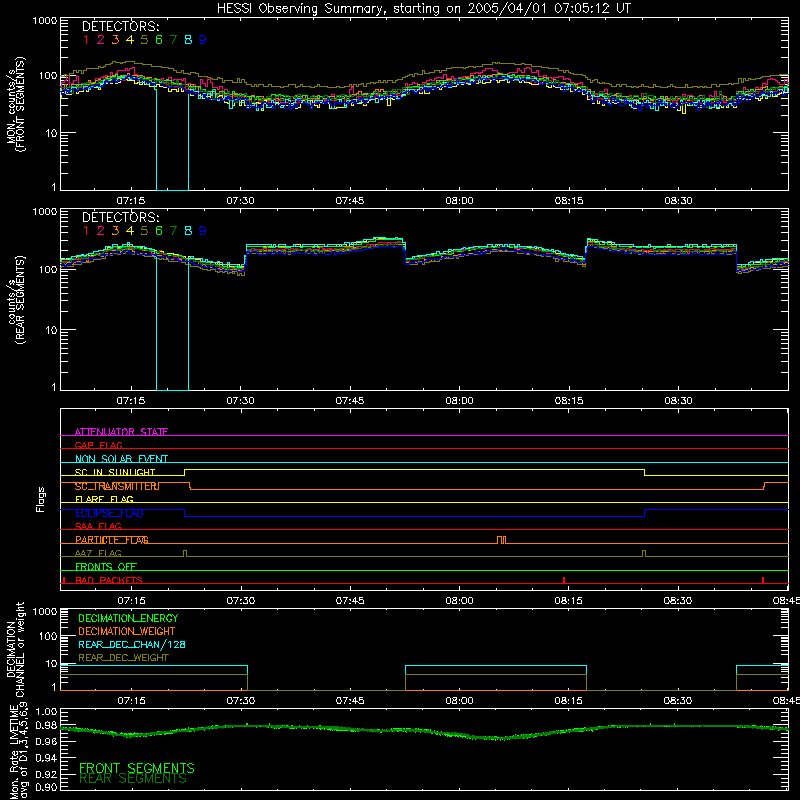
Task: Click the ECLIPSE_FLAG label
Action: 109,513
